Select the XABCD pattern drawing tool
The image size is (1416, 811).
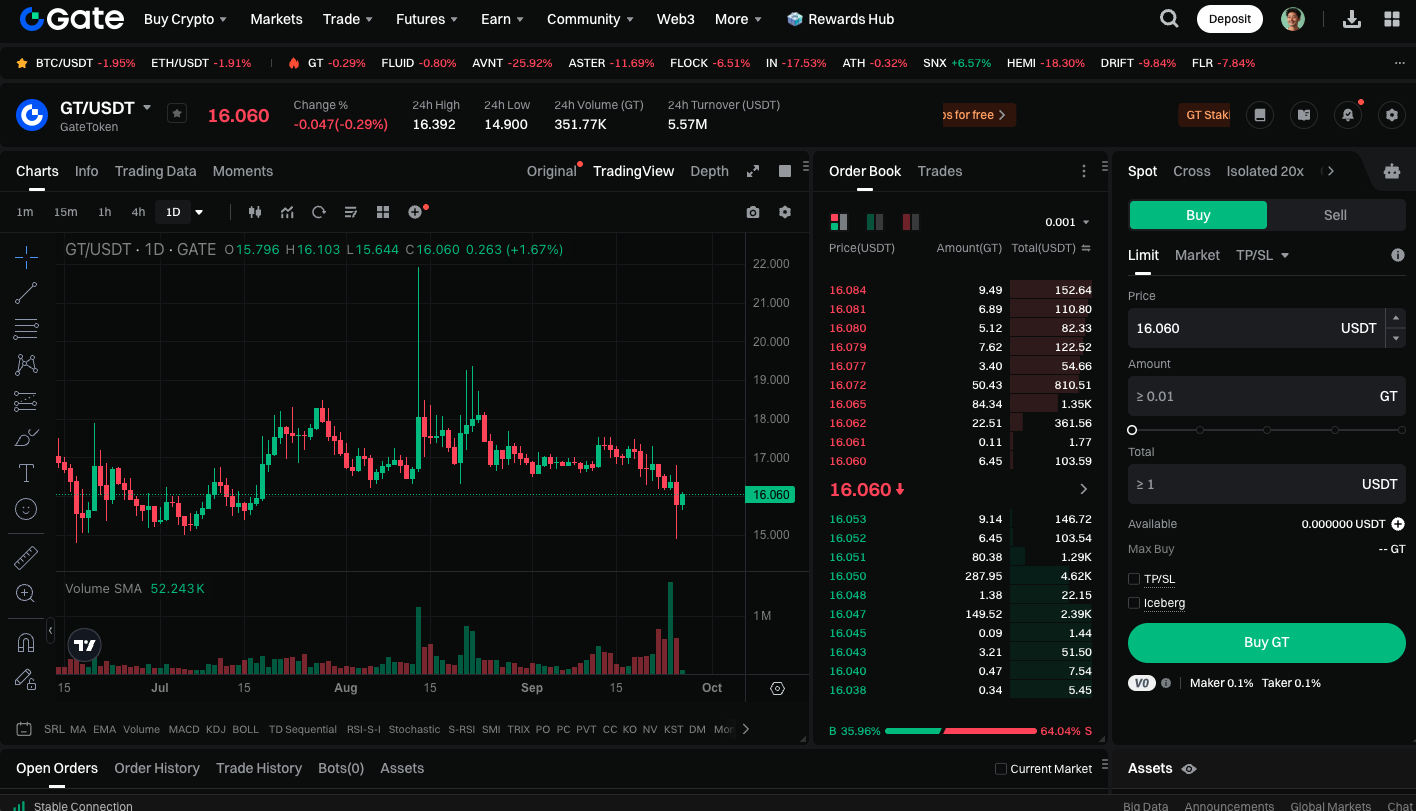pos(26,365)
